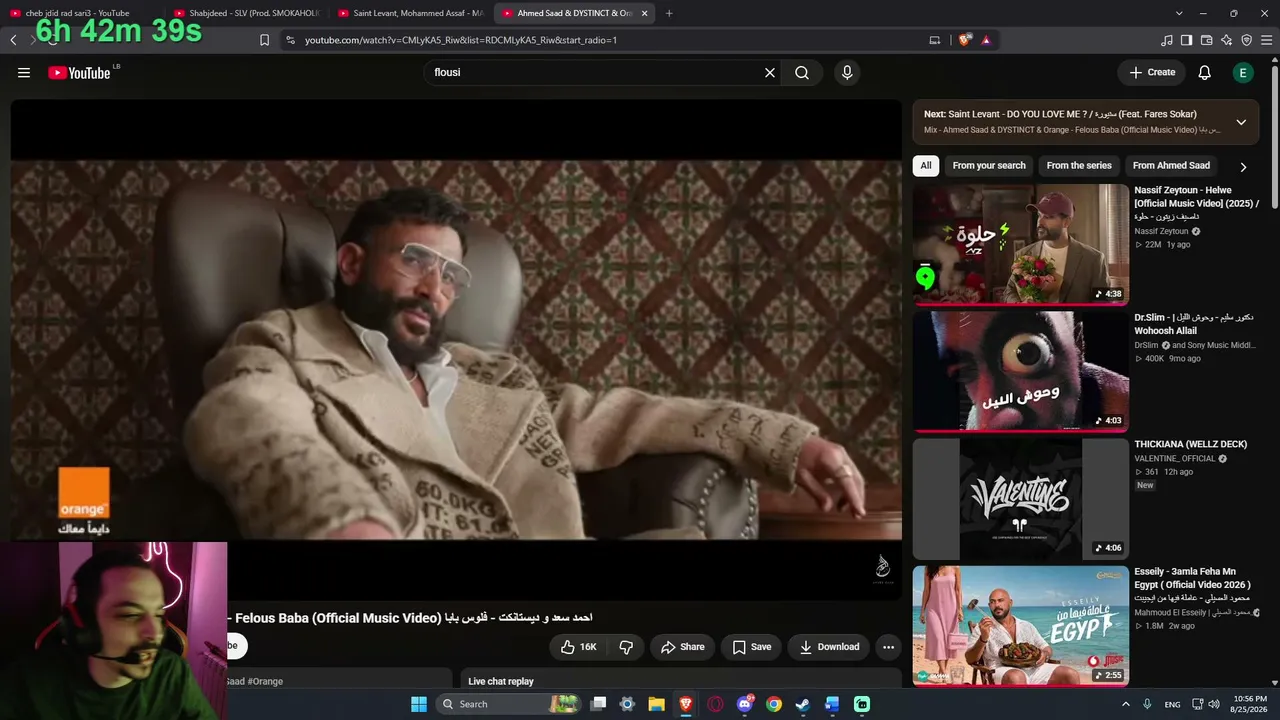
Task: Open Dr.Slim Wohoosh Allail video thumbnail
Action: coord(1020,371)
